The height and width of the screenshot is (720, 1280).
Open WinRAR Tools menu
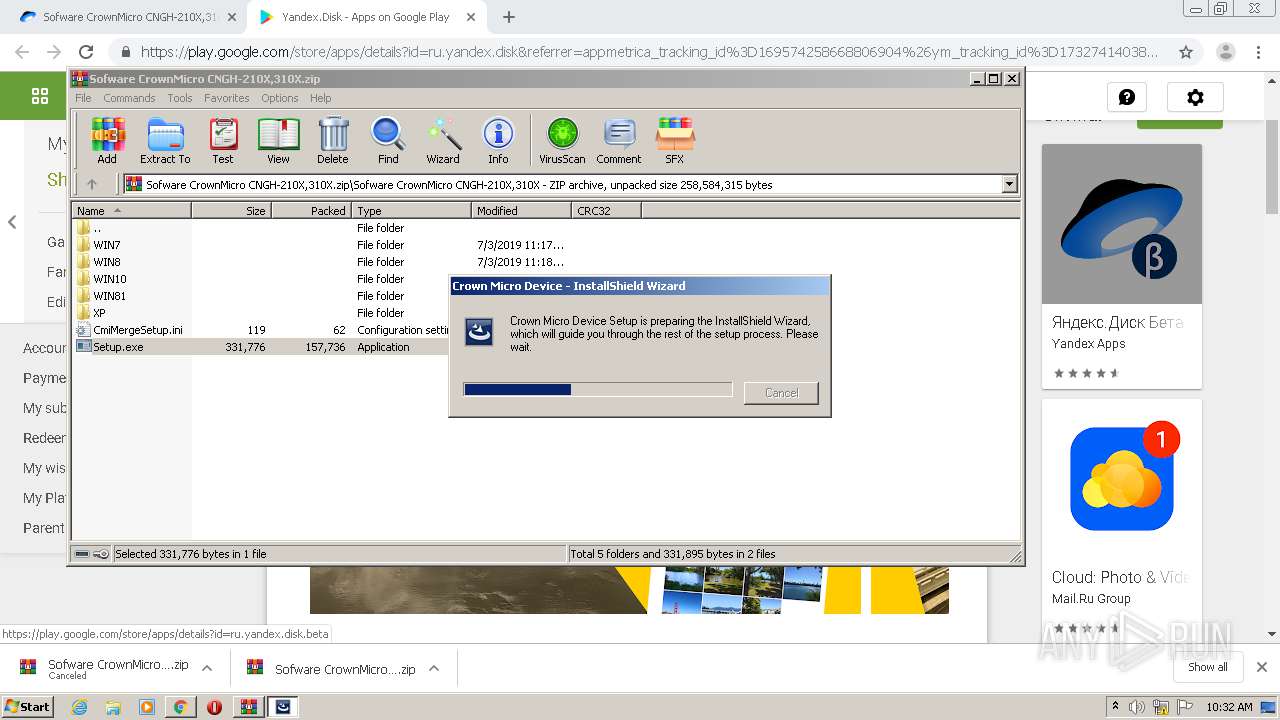(180, 98)
